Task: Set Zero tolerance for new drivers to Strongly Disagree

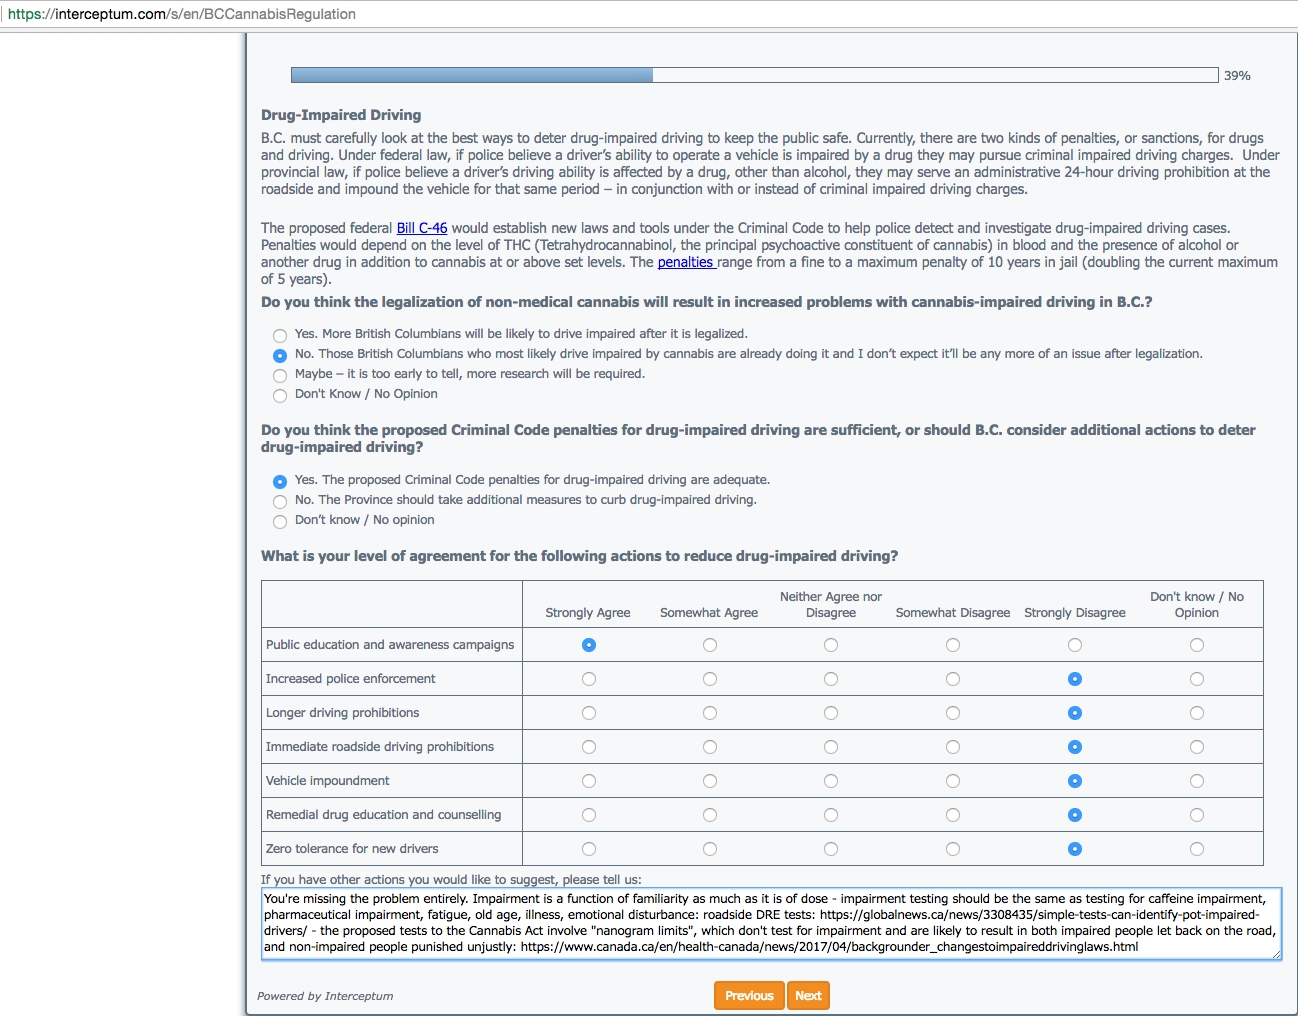Action: 1075,849
